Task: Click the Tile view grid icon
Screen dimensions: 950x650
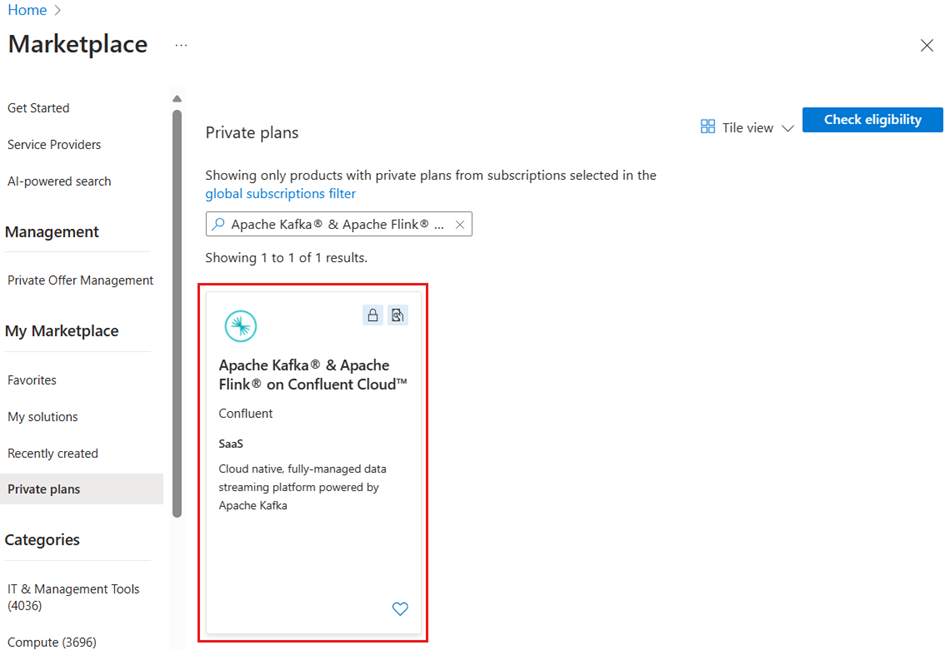Action: click(708, 127)
